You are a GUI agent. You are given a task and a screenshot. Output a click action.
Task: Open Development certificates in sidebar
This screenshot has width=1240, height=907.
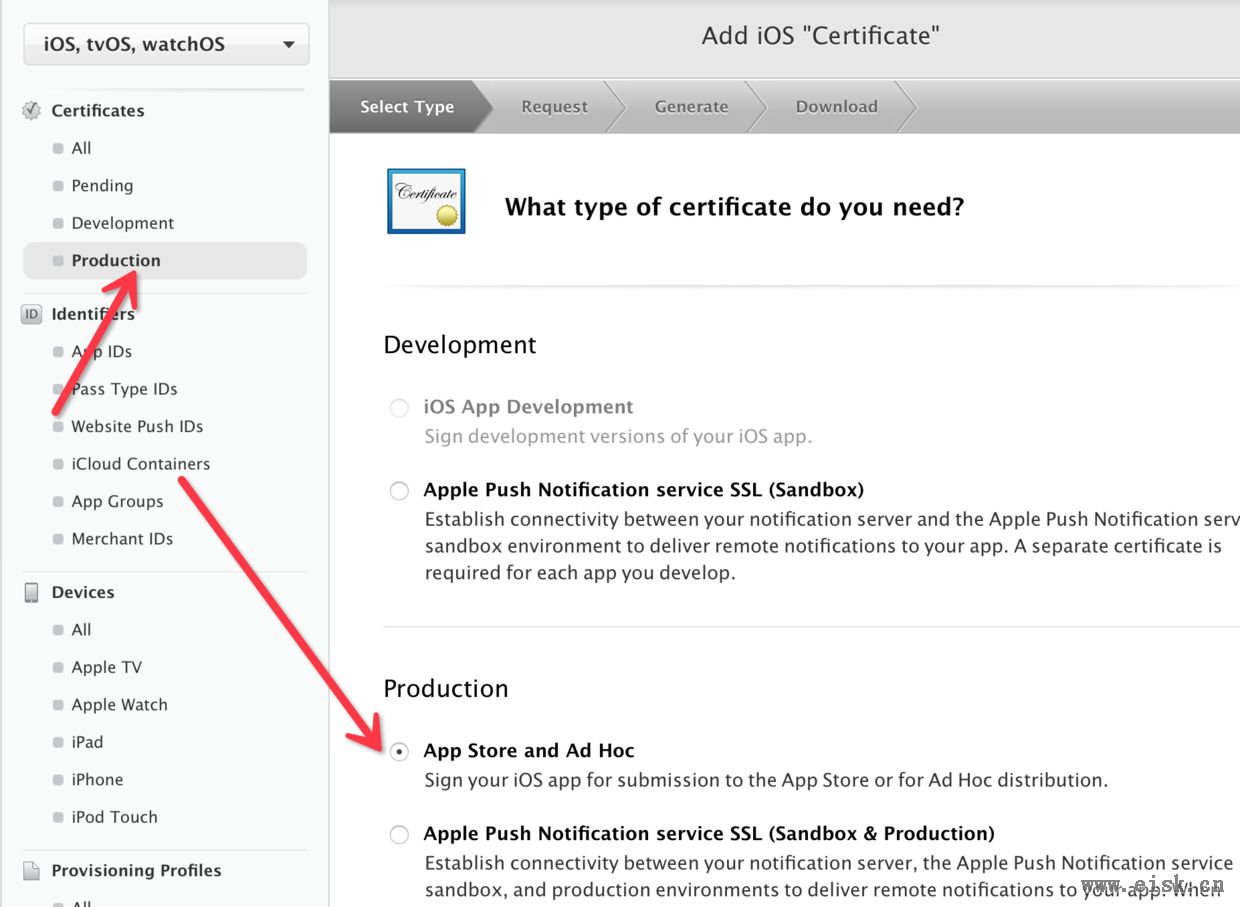tap(123, 223)
